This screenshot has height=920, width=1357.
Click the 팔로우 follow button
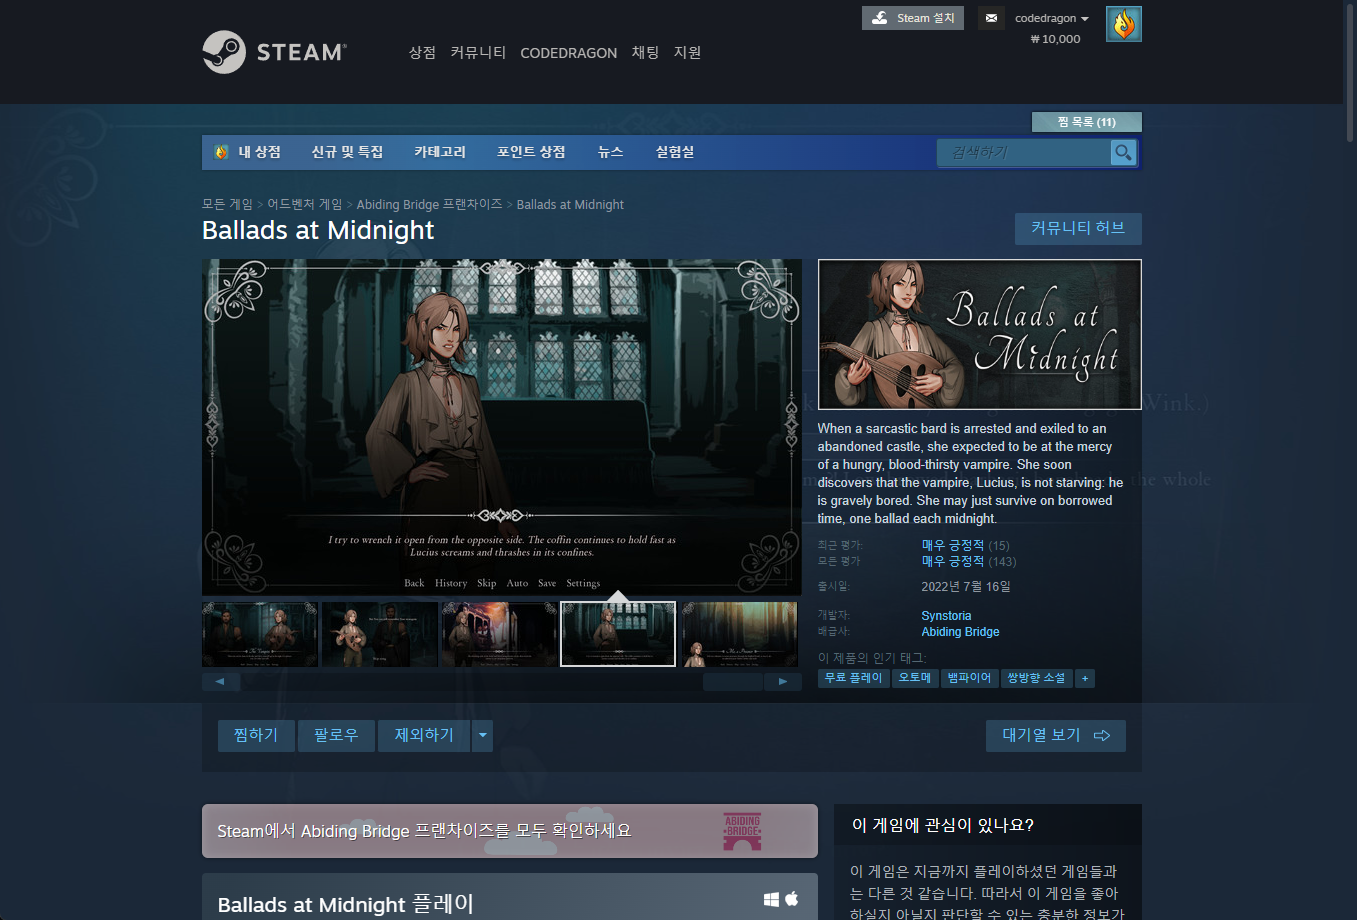coord(336,736)
